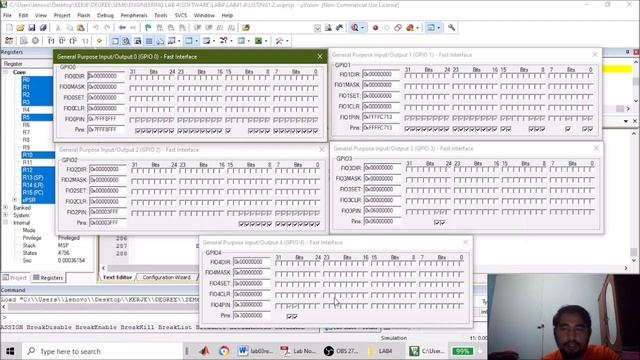Close the GPIO 2 Fast Interface window
This screenshot has width=640, height=360.
pos(322,149)
